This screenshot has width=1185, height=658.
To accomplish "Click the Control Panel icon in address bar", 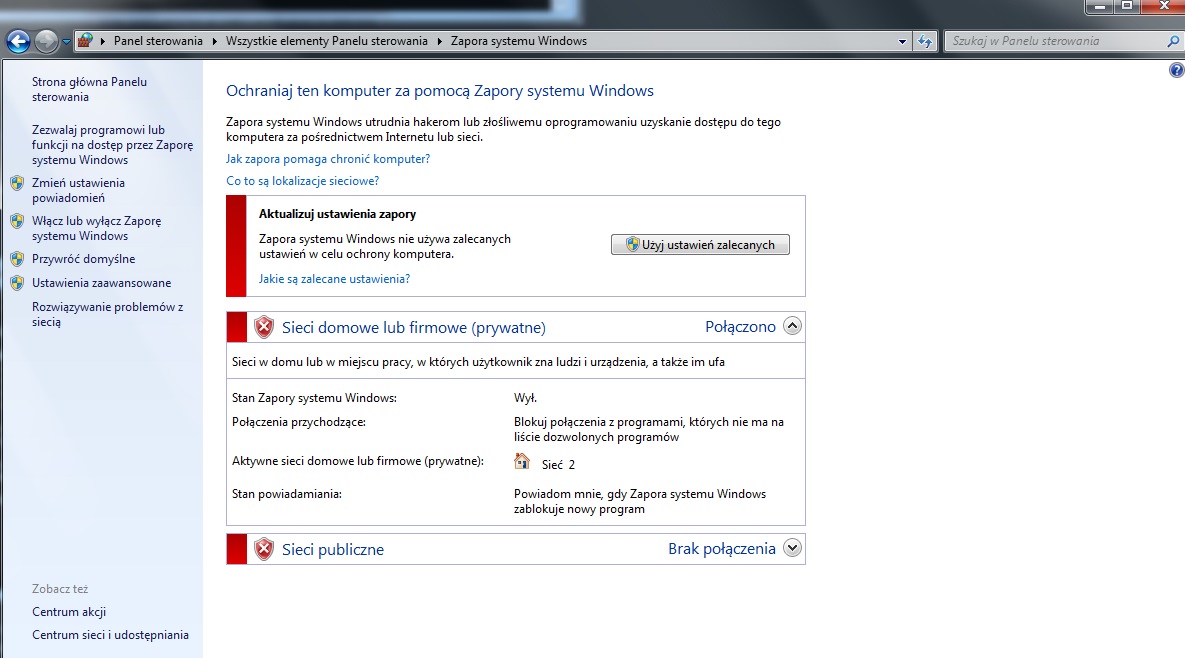I will (x=85, y=41).
